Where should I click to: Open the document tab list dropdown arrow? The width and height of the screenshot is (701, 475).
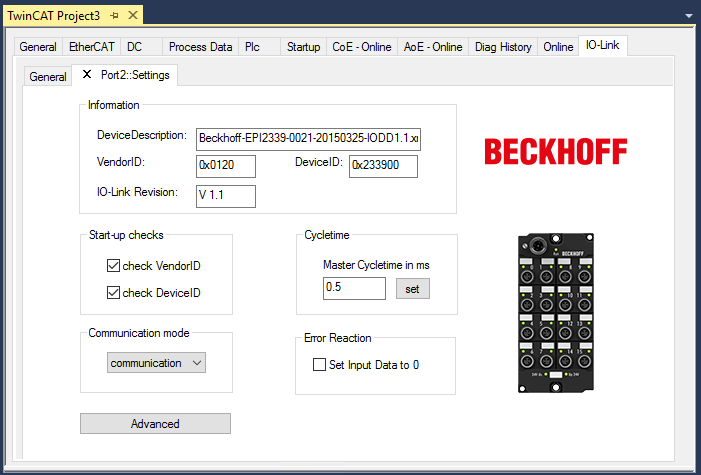coord(689,16)
